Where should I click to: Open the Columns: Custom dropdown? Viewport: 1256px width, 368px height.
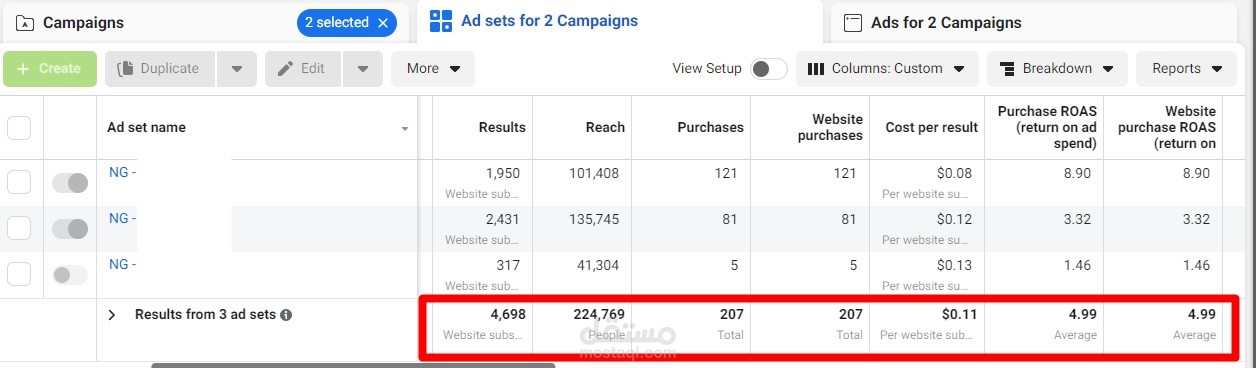pyautogui.click(x=887, y=69)
